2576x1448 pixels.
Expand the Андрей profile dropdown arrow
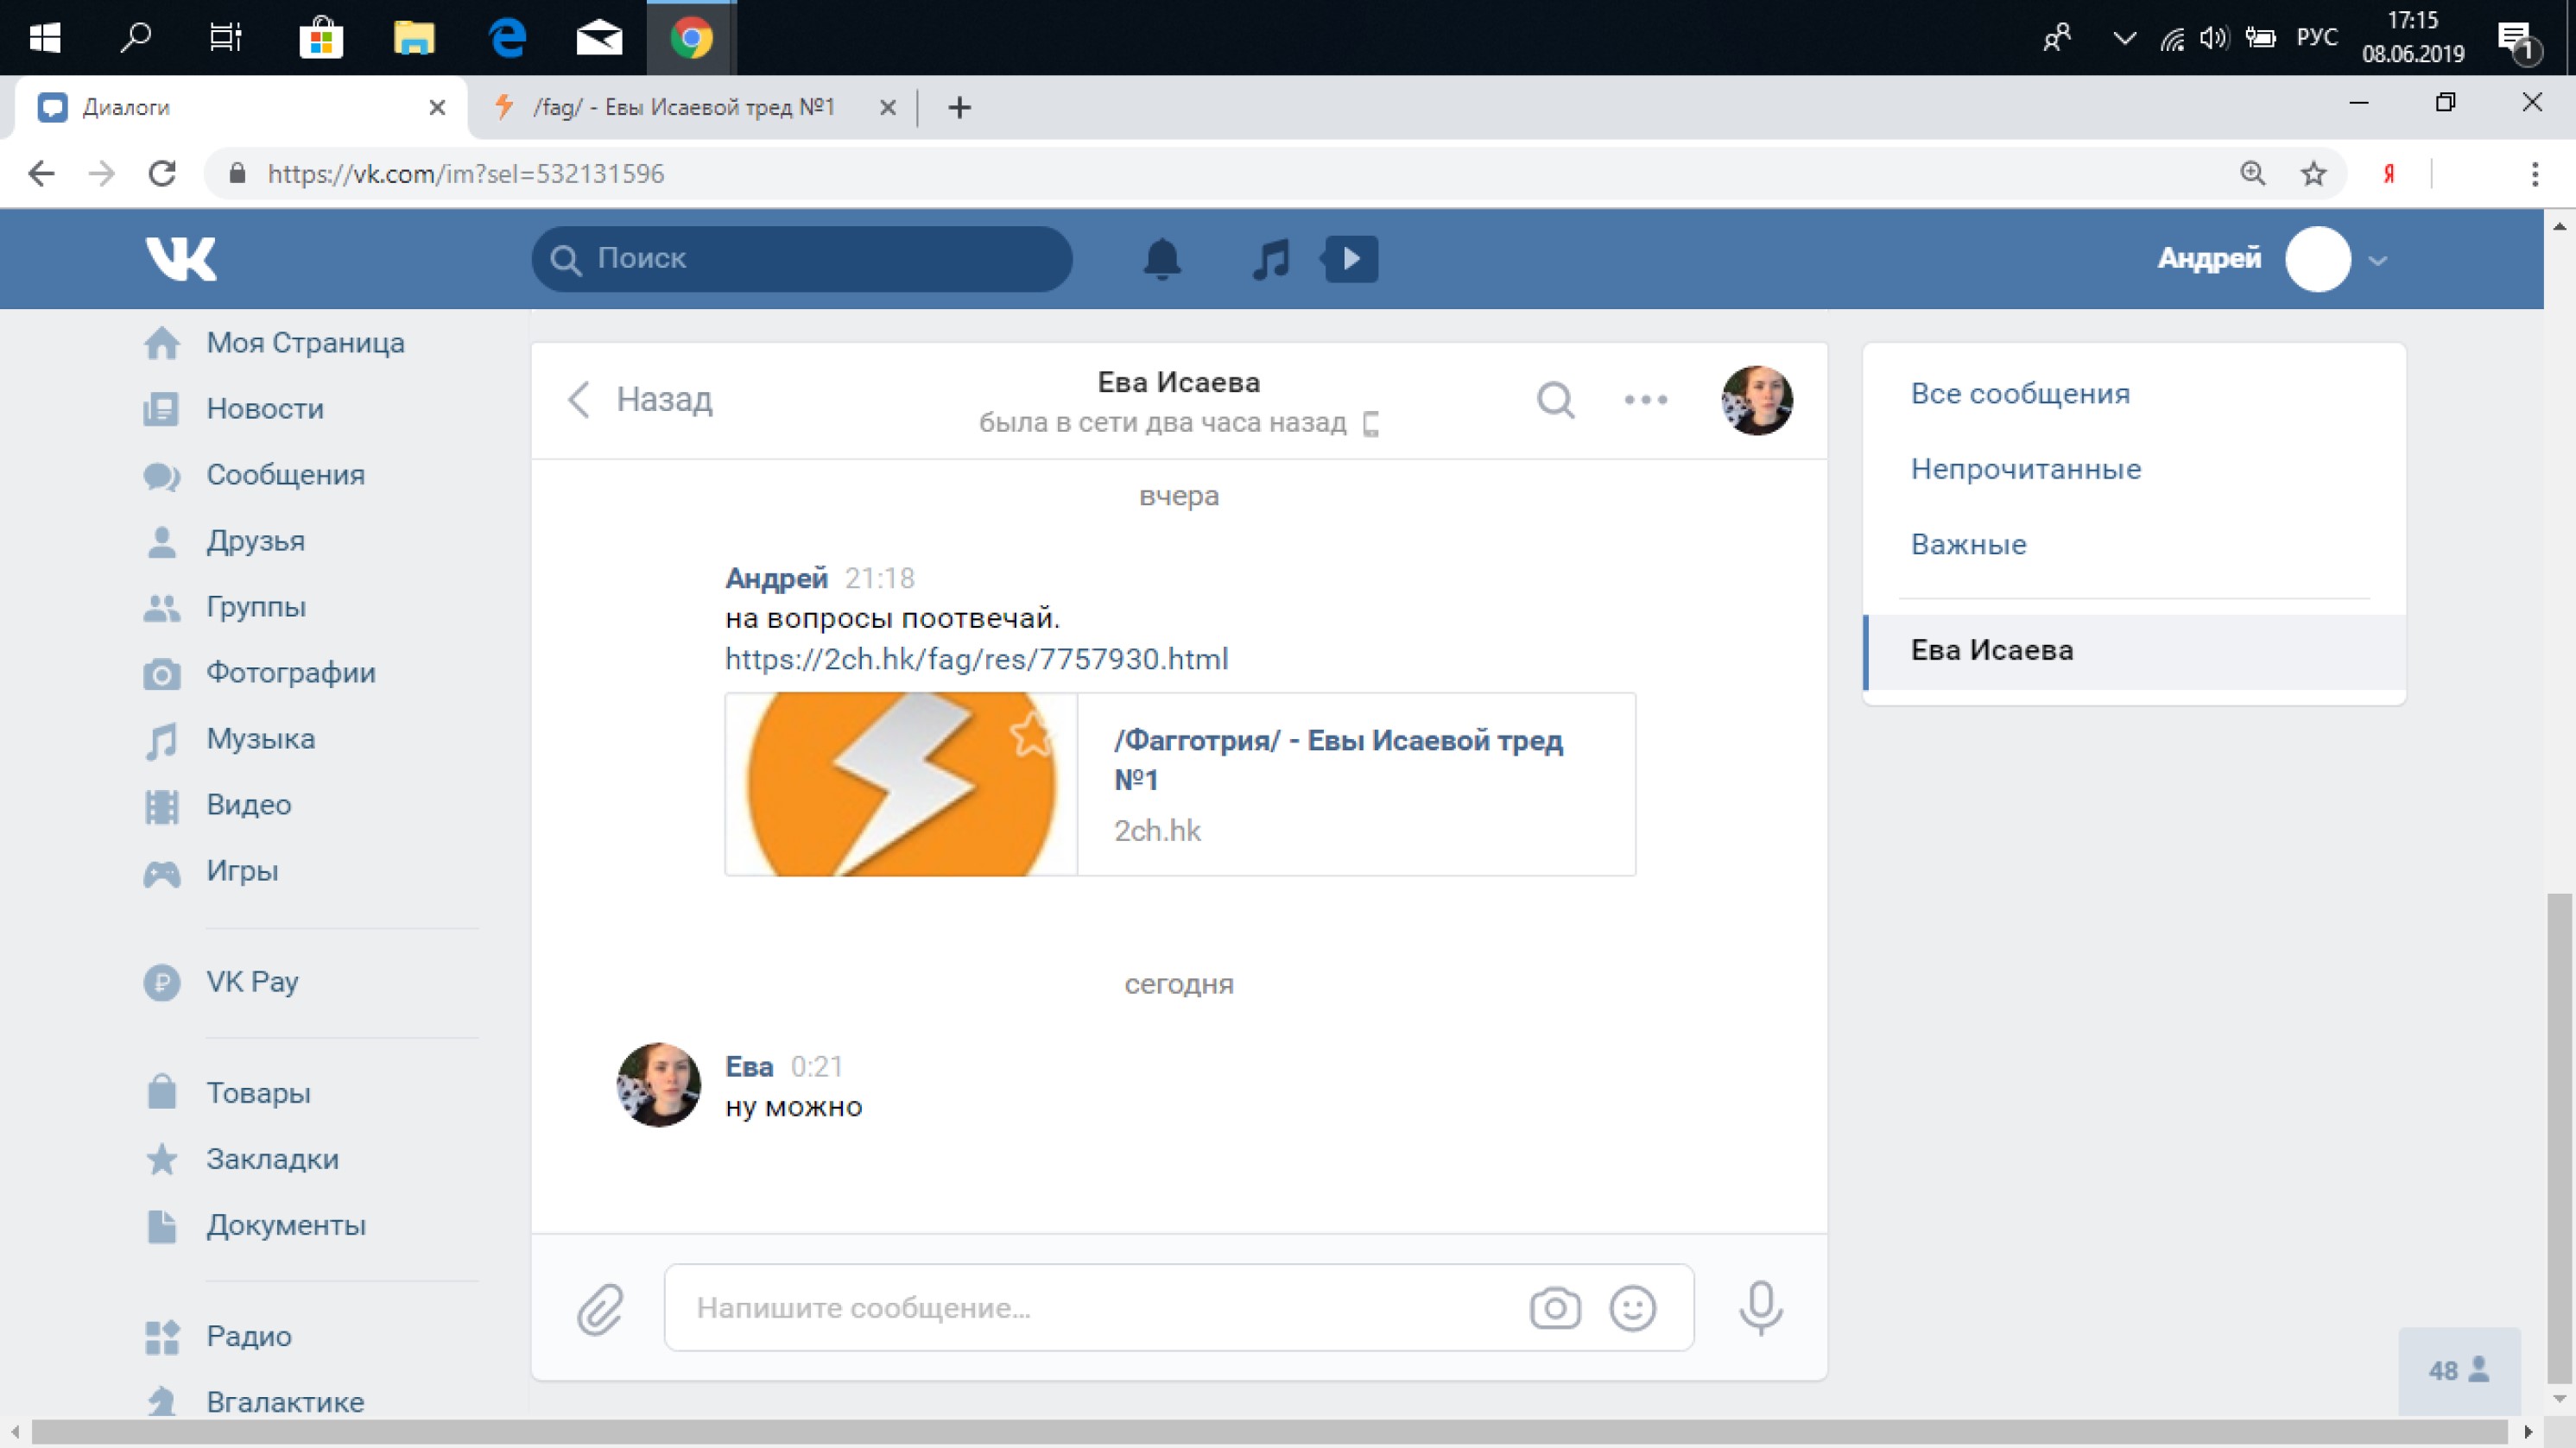tap(2378, 261)
